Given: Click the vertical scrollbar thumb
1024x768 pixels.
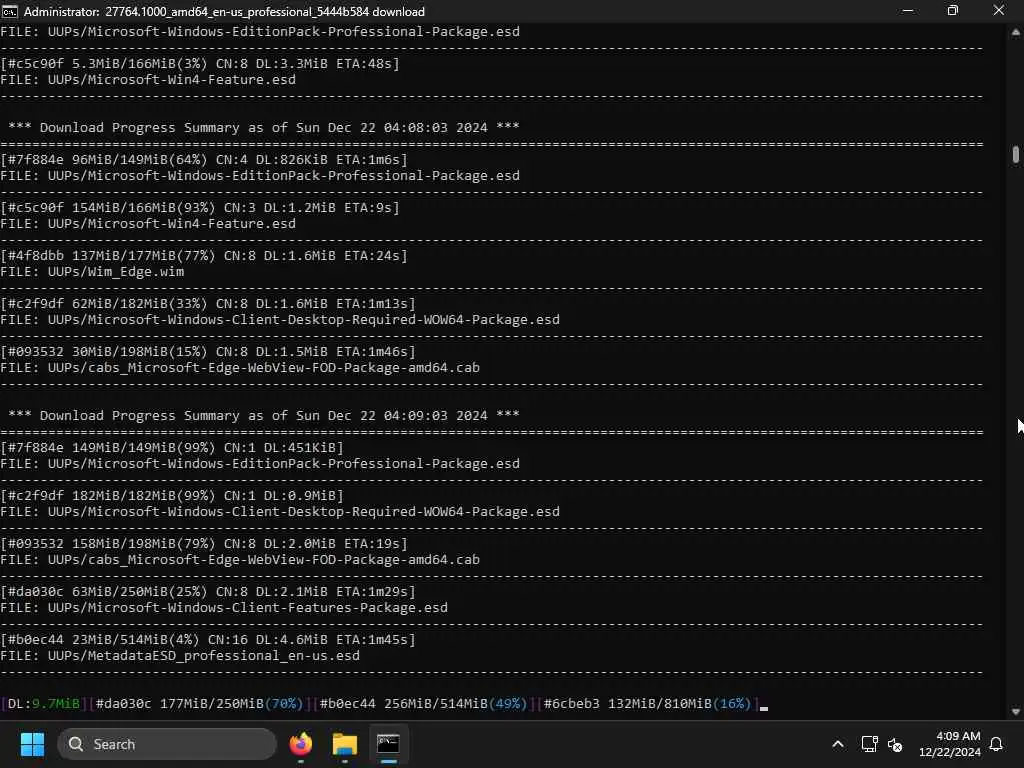Looking at the screenshot, I should pos(1016,154).
